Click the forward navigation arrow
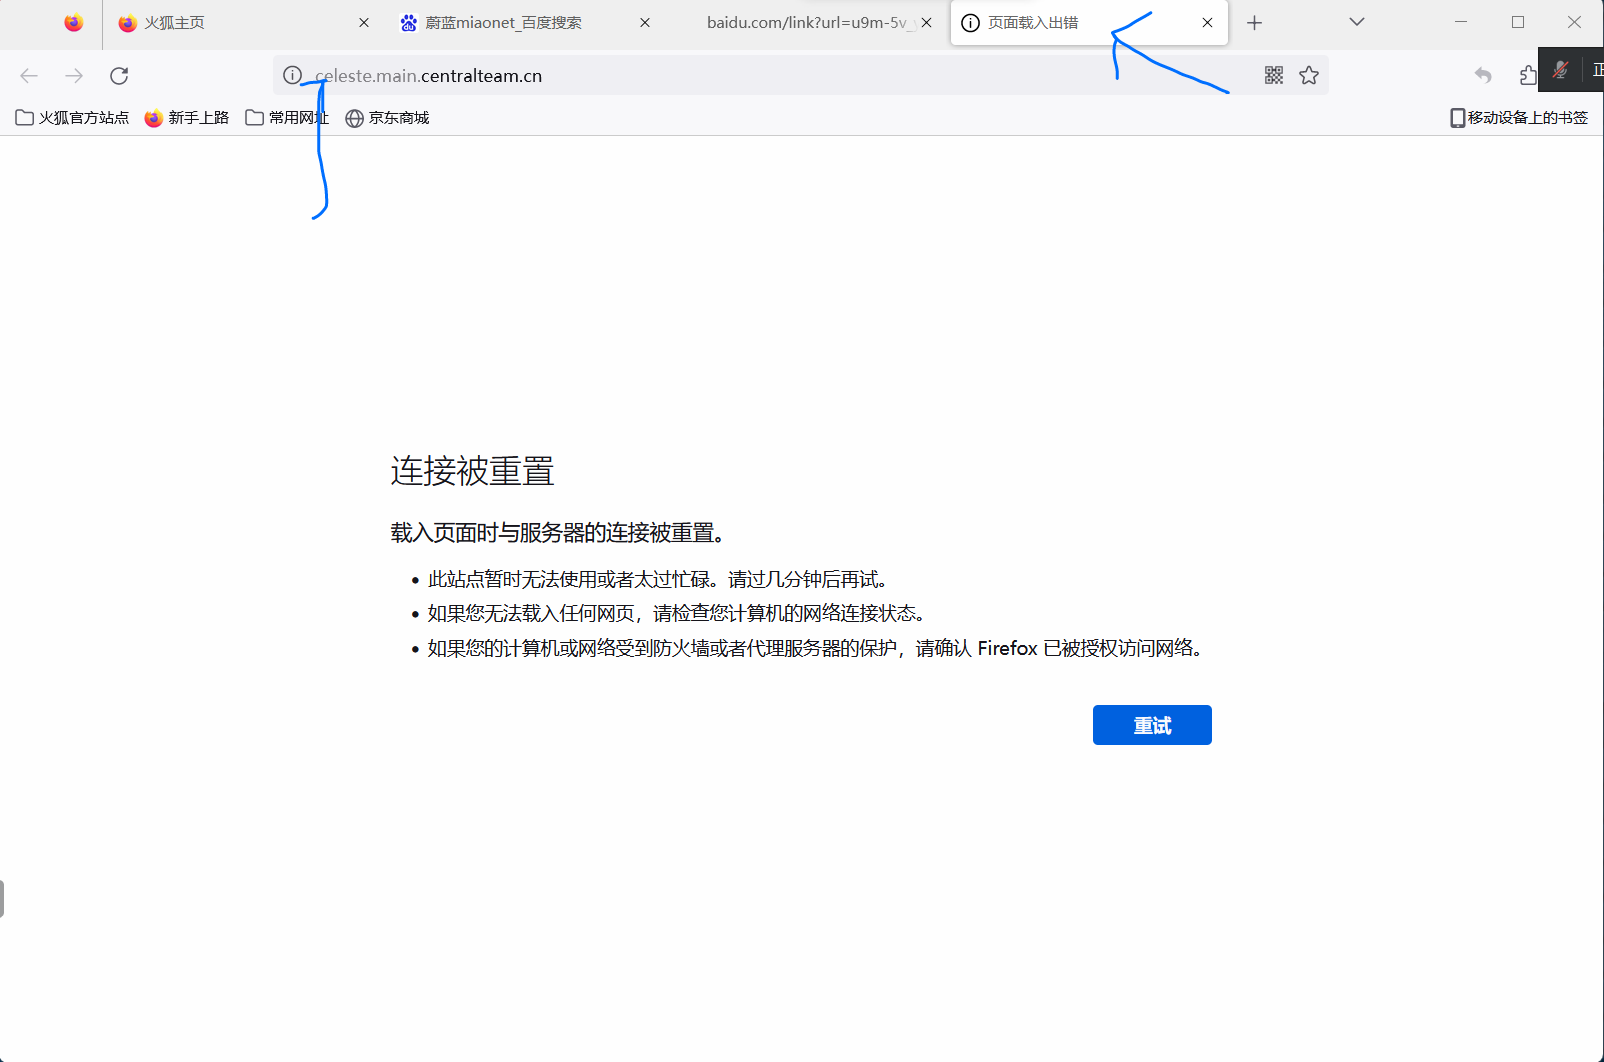Screen dimensions: 1604x1062 pyautogui.click(x=74, y=76)
